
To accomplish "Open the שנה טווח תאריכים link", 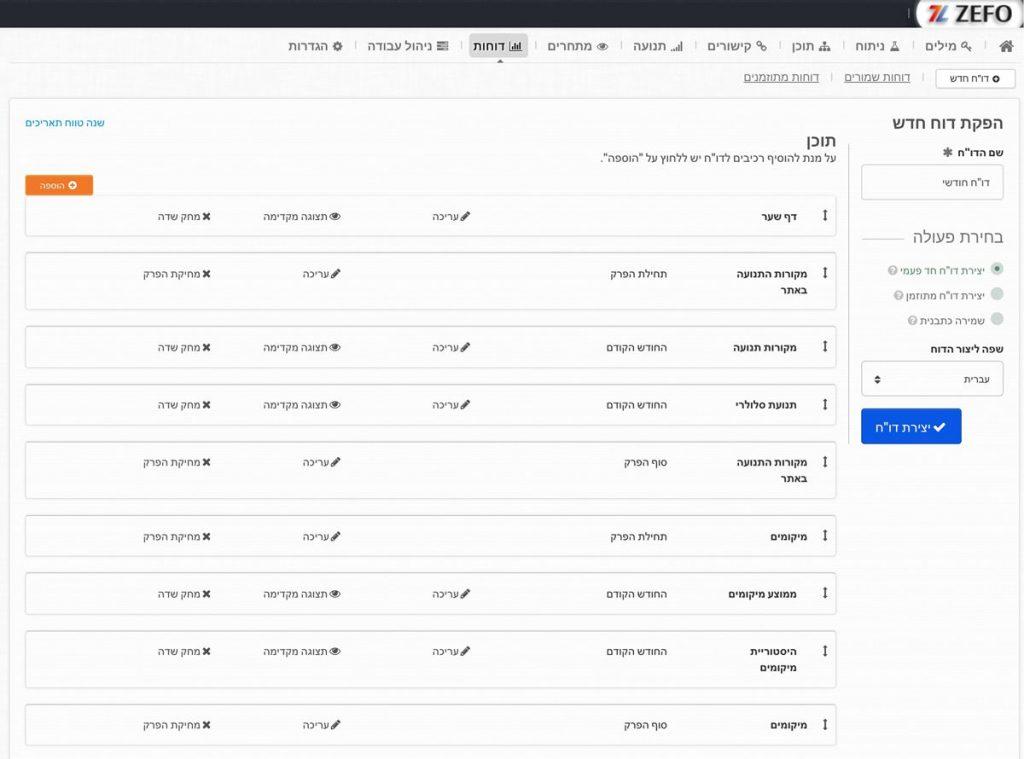I will click(65, 123).
